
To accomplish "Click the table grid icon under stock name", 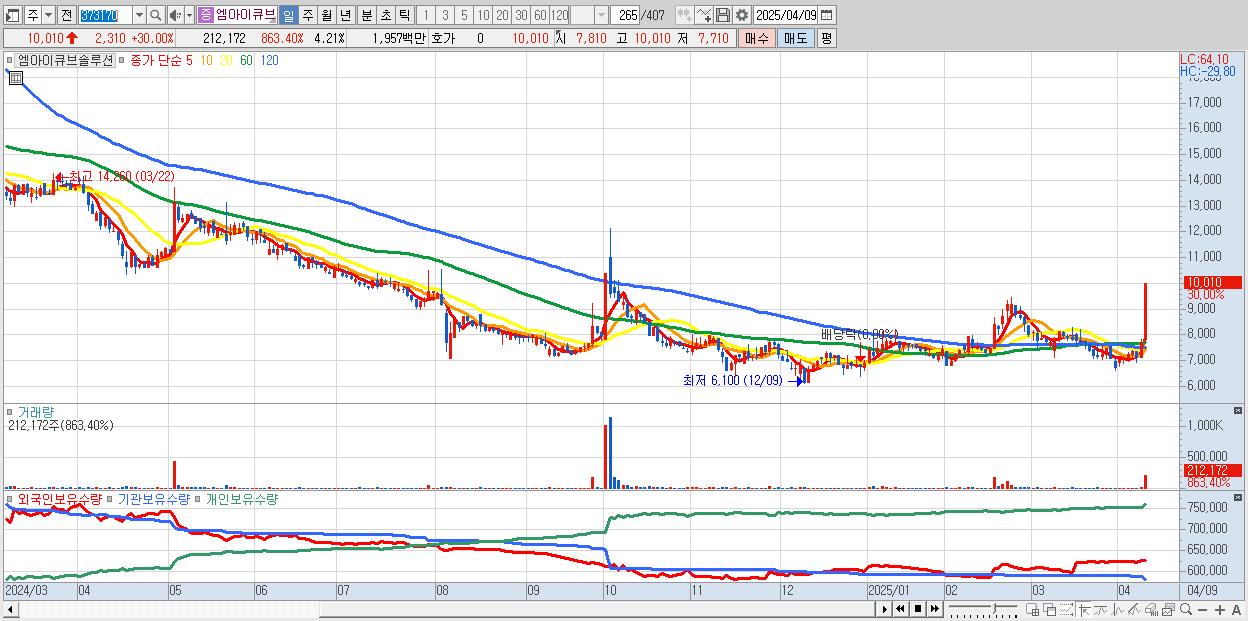I will tap(15, 77).
